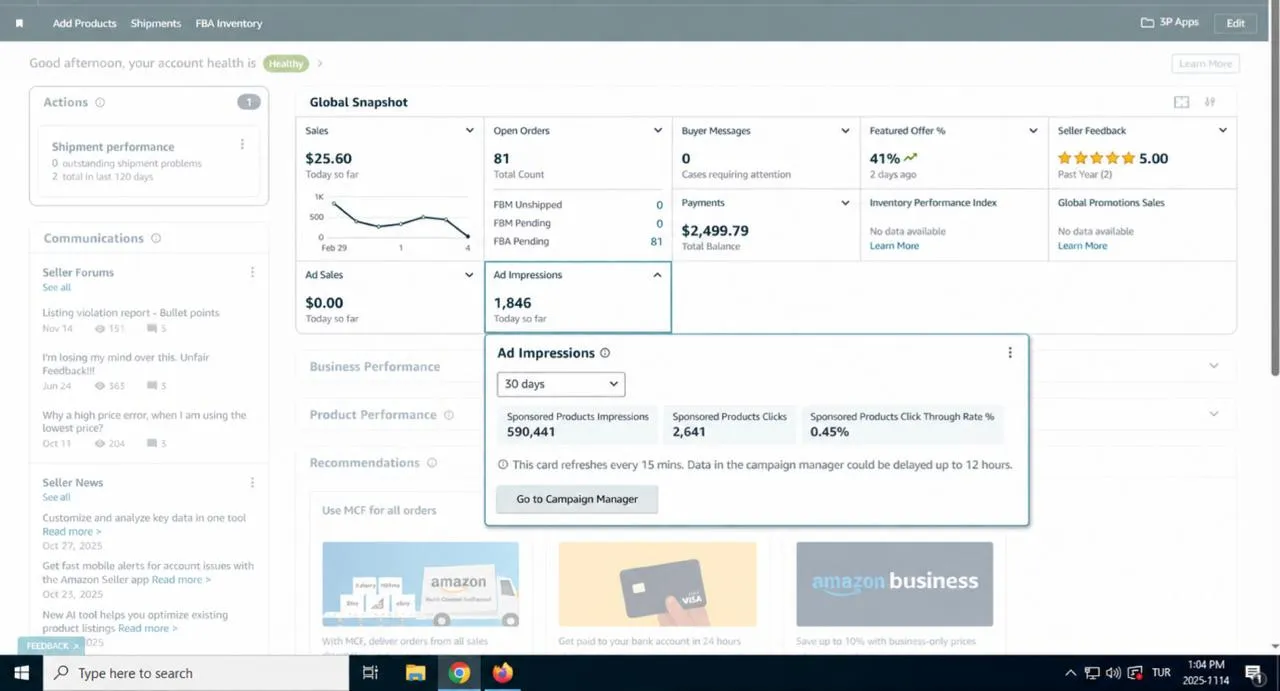Click the Product Performance info icon
Image resolution: width=1280 pixels, height=691 pixels.
449,415
